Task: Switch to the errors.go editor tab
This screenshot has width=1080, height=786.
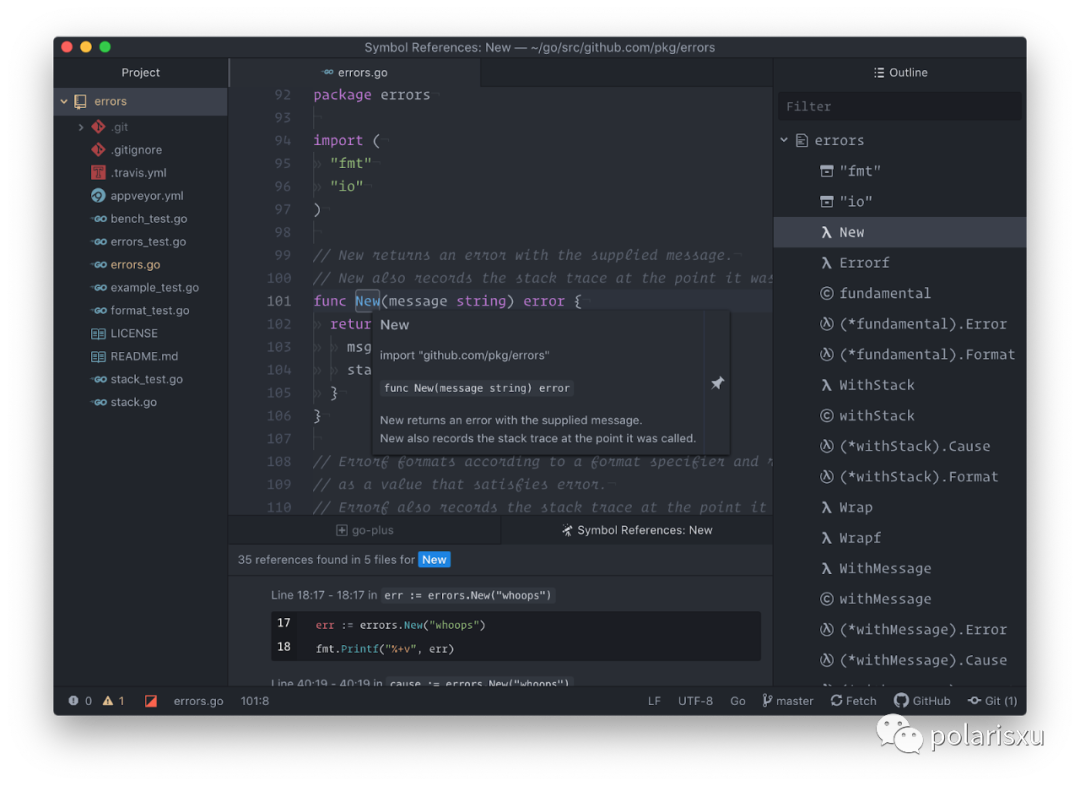Action: [355, 72]
